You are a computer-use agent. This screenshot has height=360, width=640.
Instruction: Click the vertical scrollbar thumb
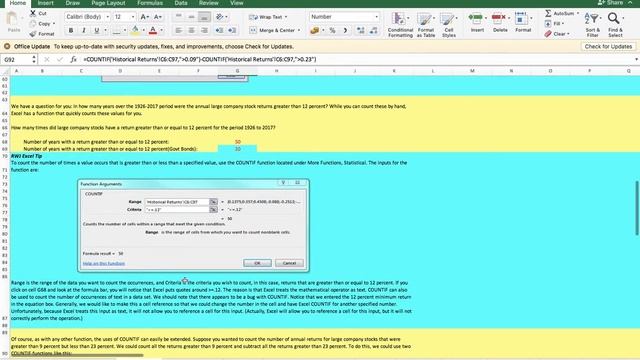(637, 208)
